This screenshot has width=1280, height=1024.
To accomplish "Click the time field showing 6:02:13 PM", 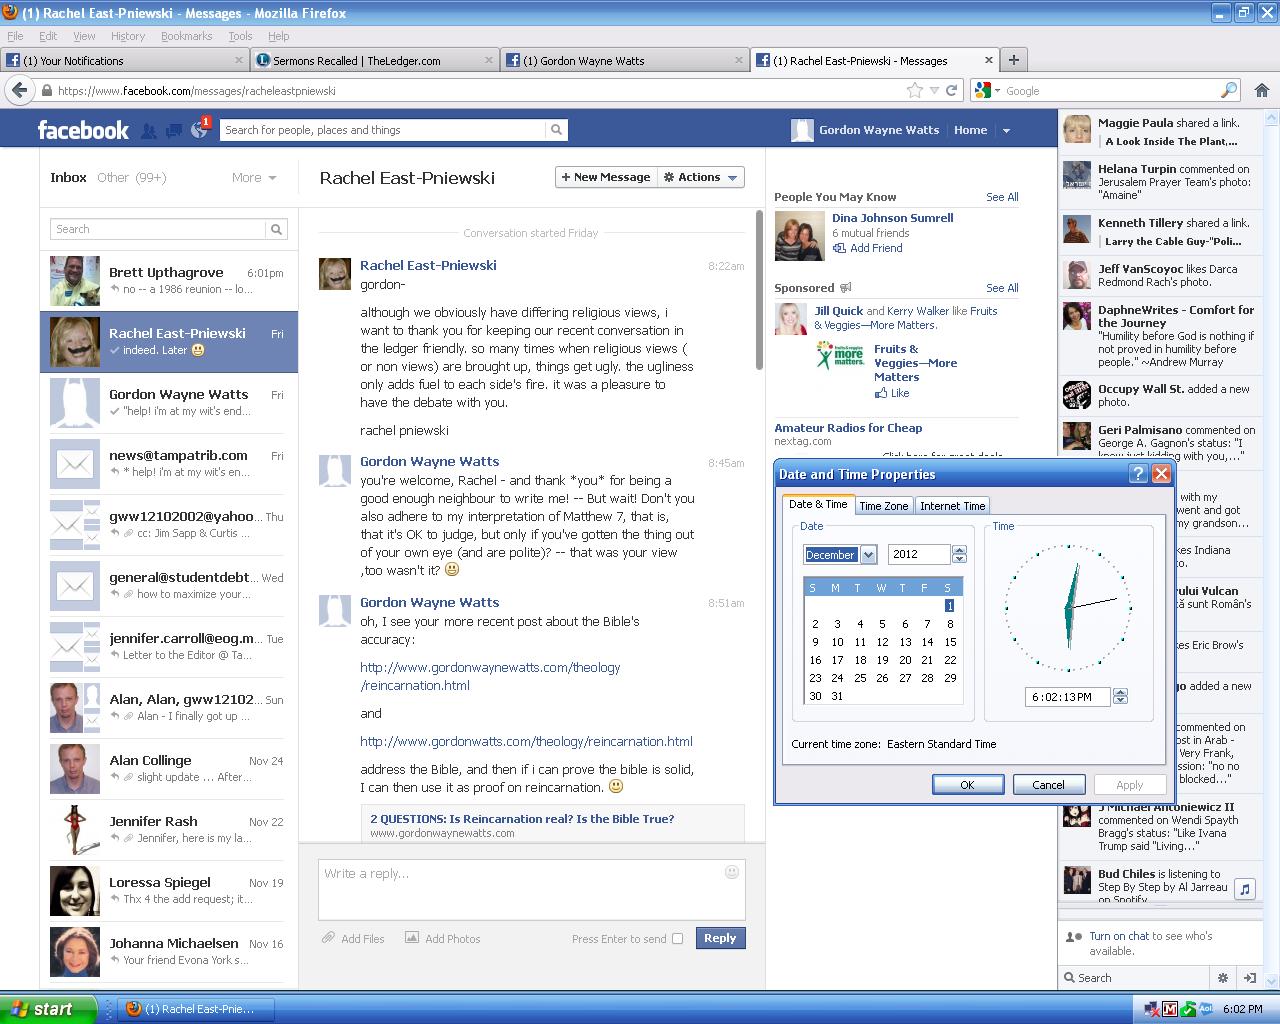I will pyautogui.click(x=1068, y=696).
